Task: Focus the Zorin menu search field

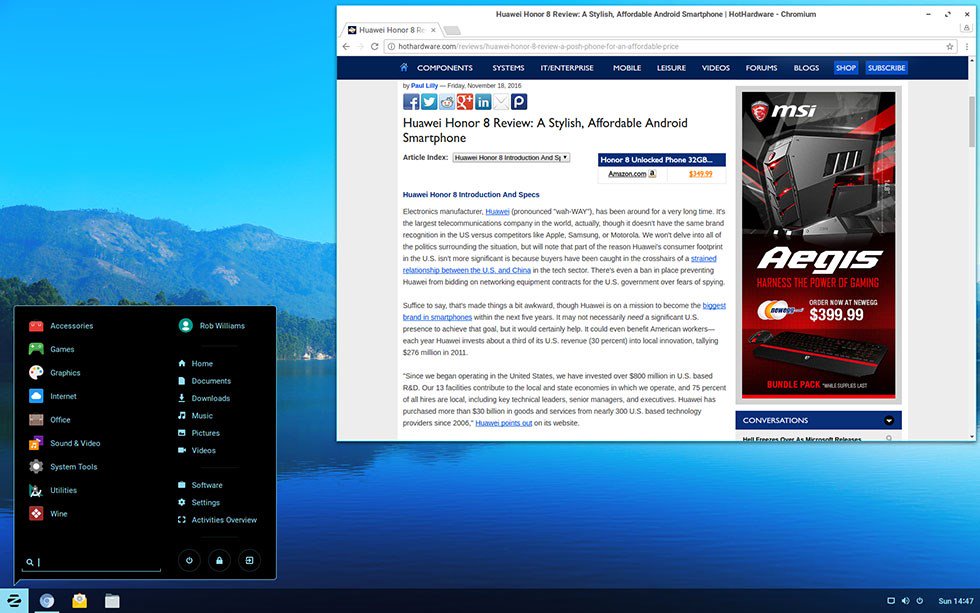Action: pos(92,562)
